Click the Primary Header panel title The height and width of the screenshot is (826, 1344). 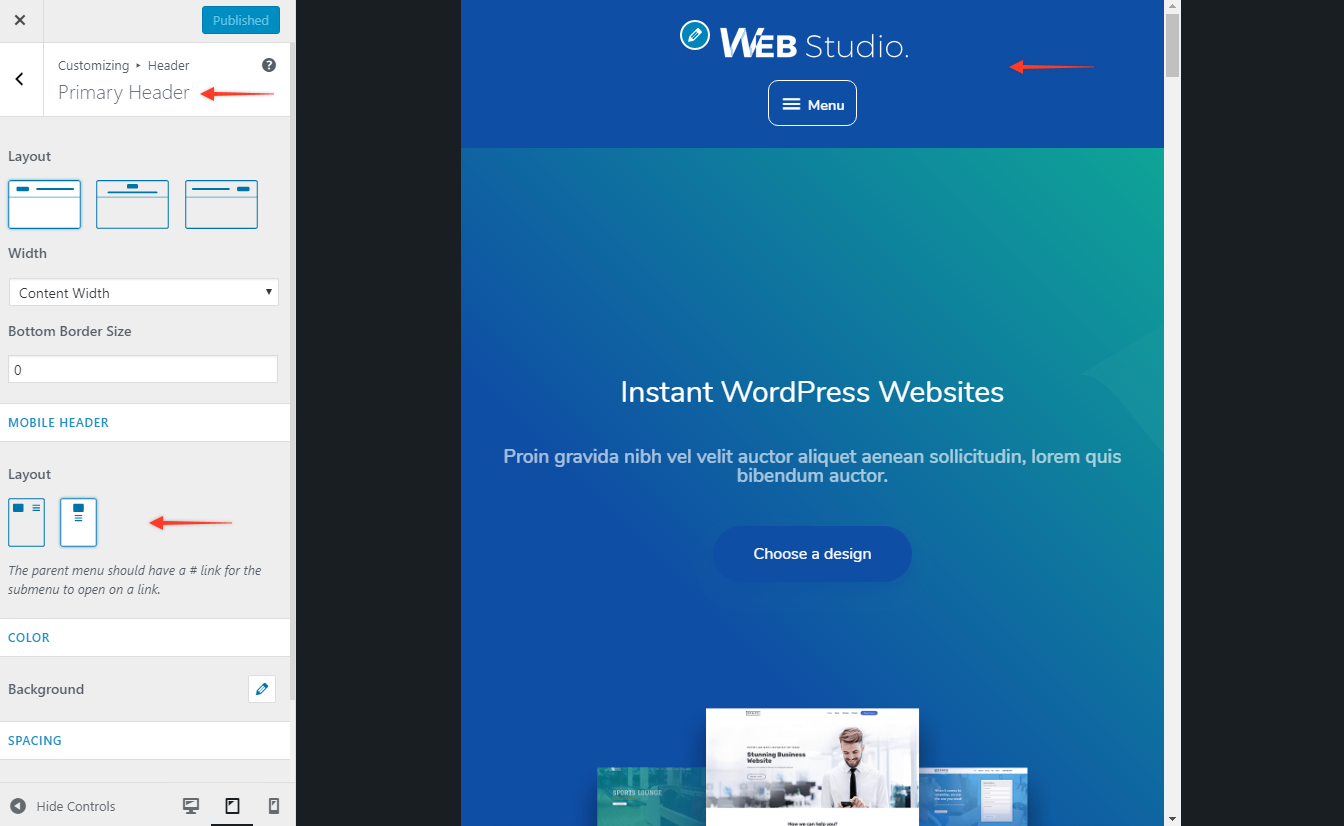coord(124,92)
